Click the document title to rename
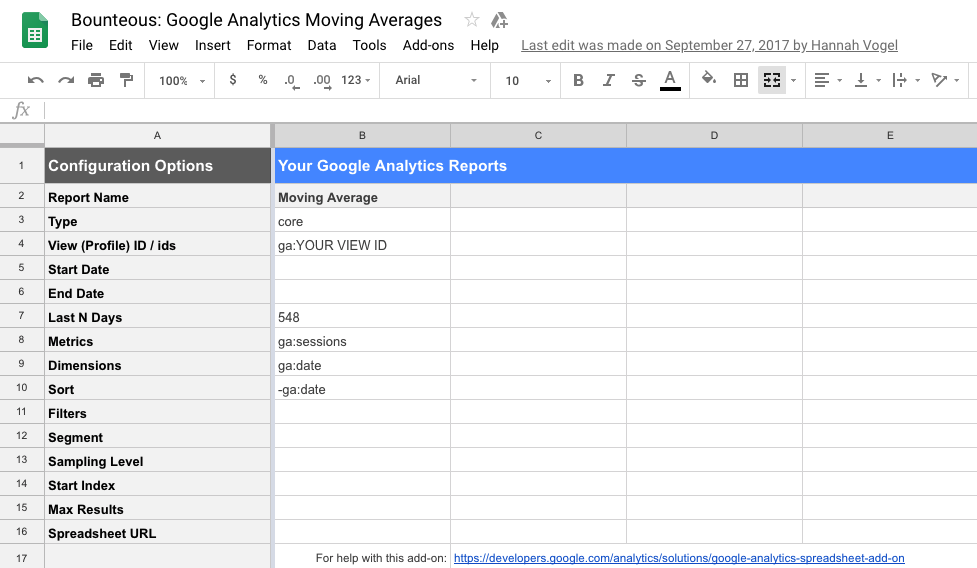The image size is (977, 568). click(256, 20)
